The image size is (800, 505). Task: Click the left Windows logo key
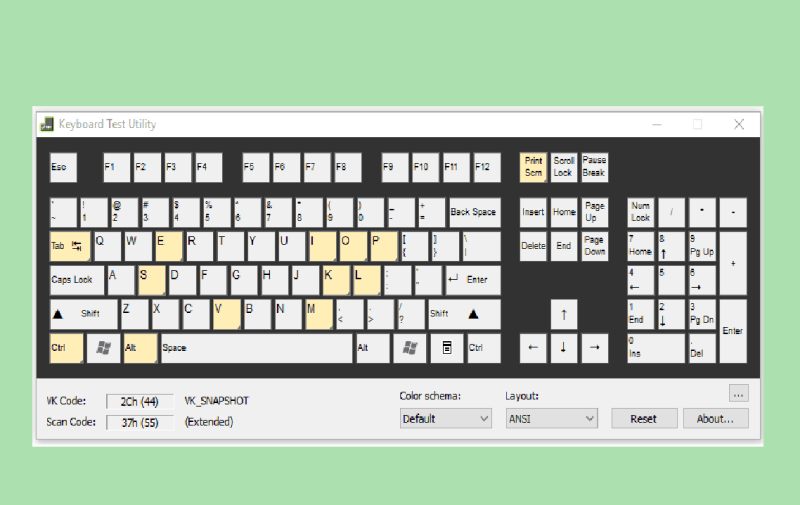[104, 348]
